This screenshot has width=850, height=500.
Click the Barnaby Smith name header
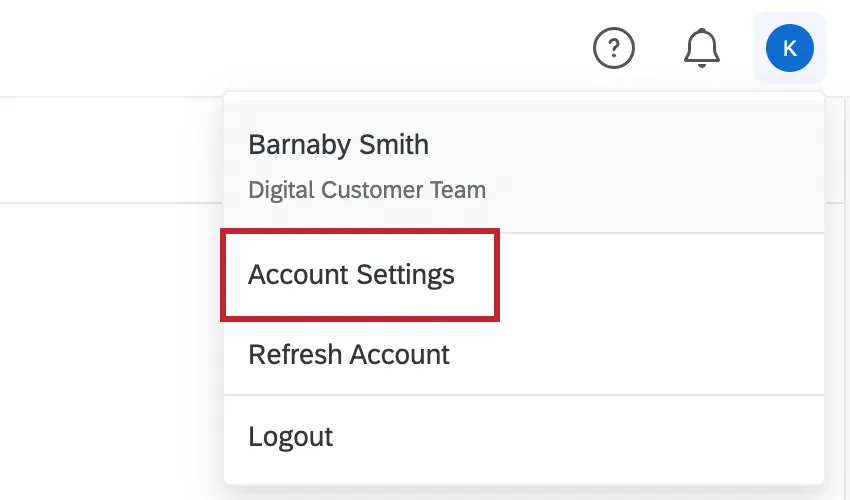click(338, 145)
